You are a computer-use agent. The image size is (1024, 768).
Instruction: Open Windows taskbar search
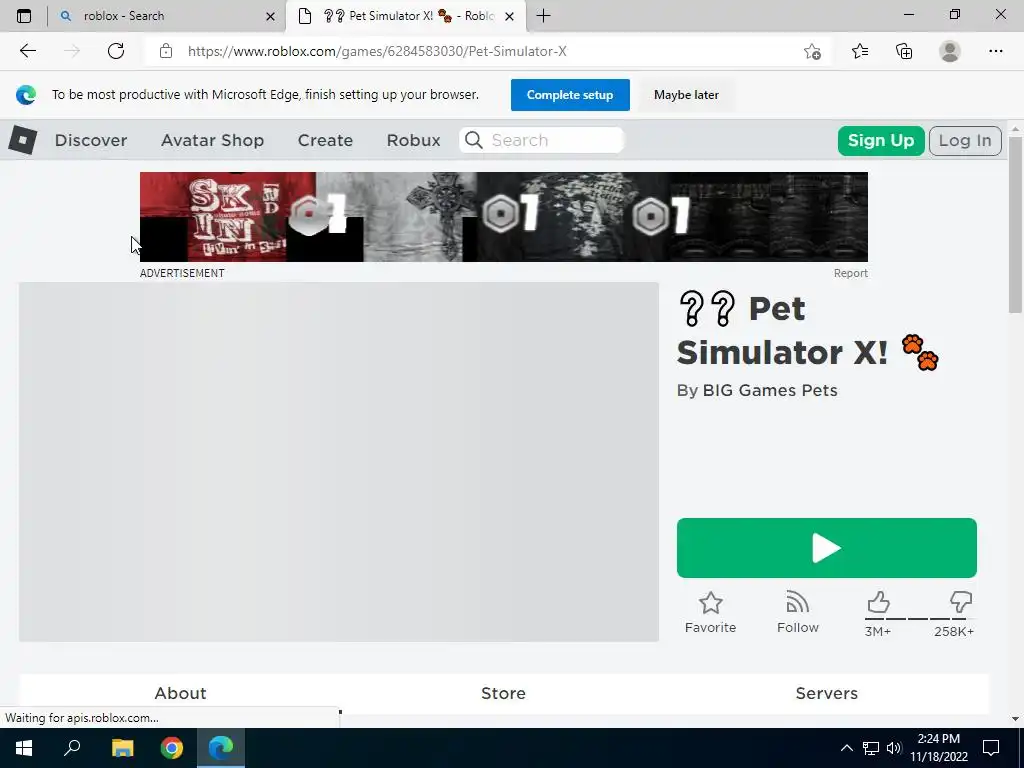pos(72,748)
